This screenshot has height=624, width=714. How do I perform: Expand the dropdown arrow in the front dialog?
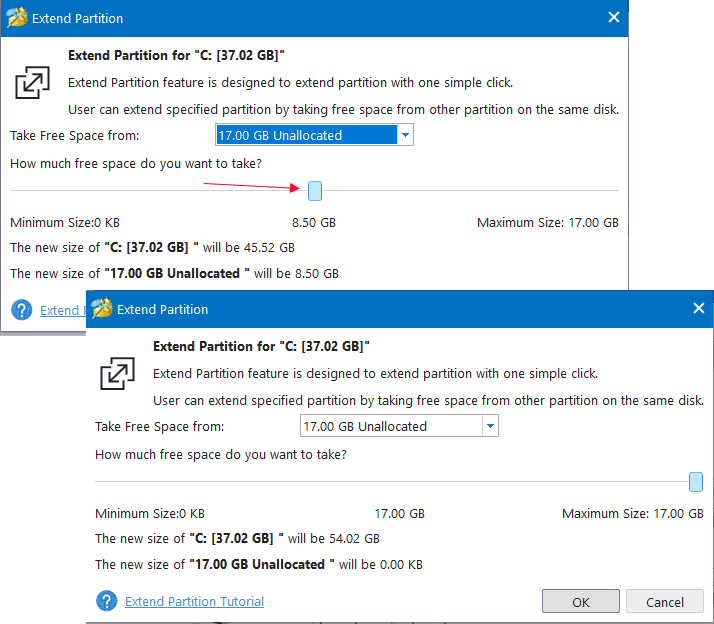coord(489,427)
